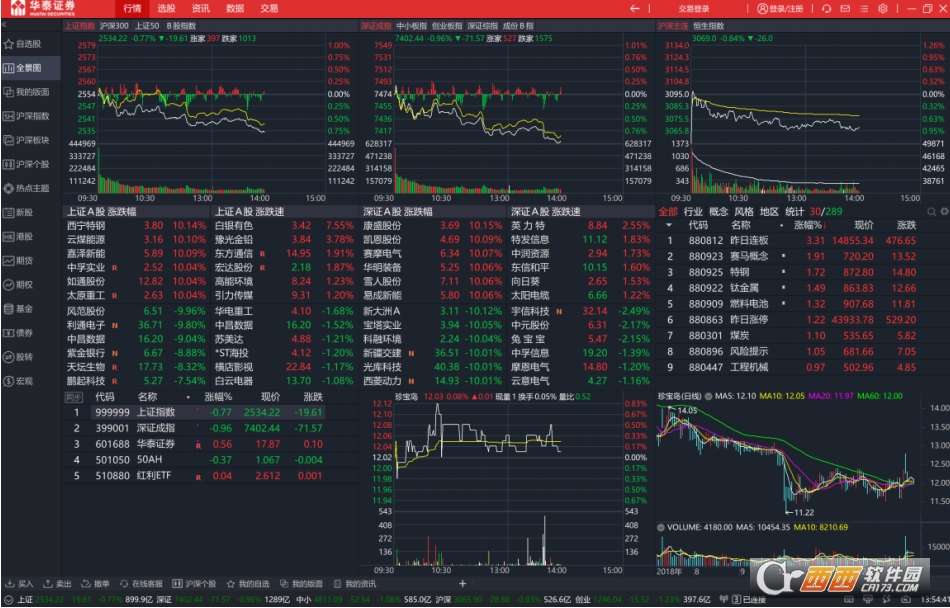Image resolution: width=950 pixels, height=608 pixels.
Task: Expand the dropdown arrow in sector table header
Action: (x=669, y=225)
